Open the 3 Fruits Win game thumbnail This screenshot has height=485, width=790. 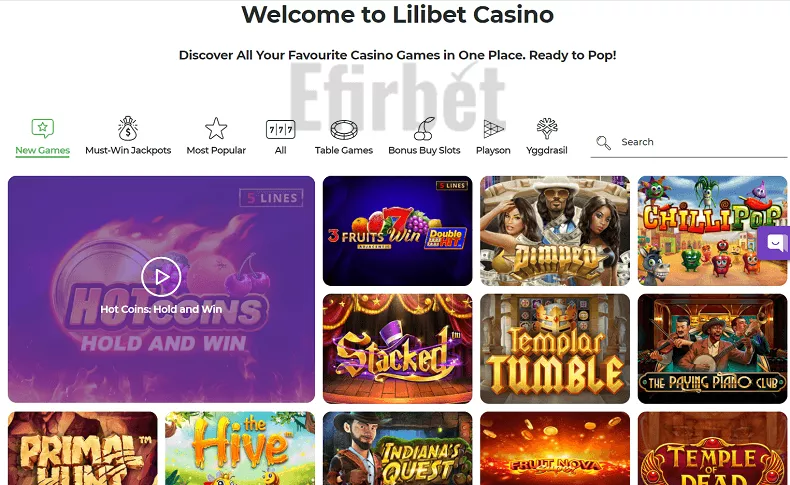point(398,231)
